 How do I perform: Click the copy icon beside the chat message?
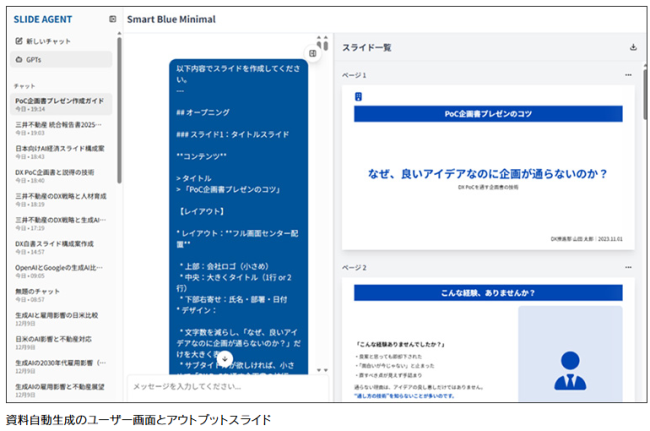[x=313, y=53]
